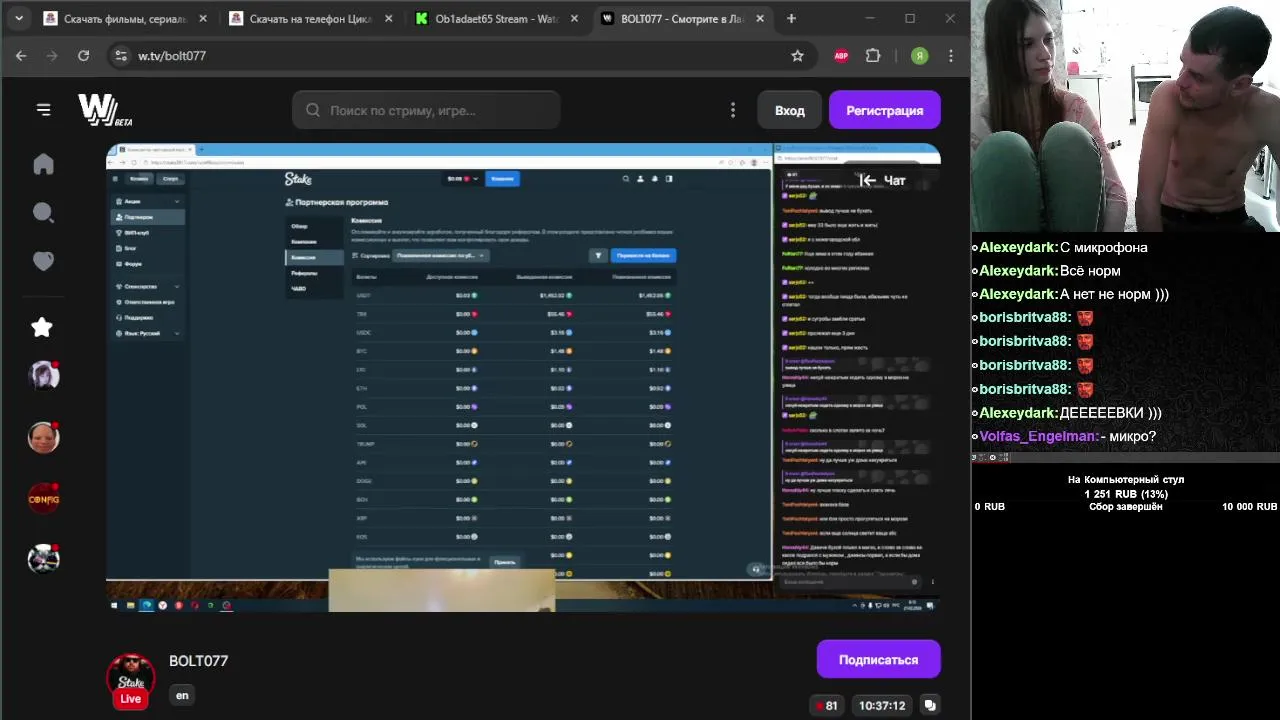Click the На Компьютерный стул donation goal text
Screen dimensions: 1280x720
click(1126, 480)
